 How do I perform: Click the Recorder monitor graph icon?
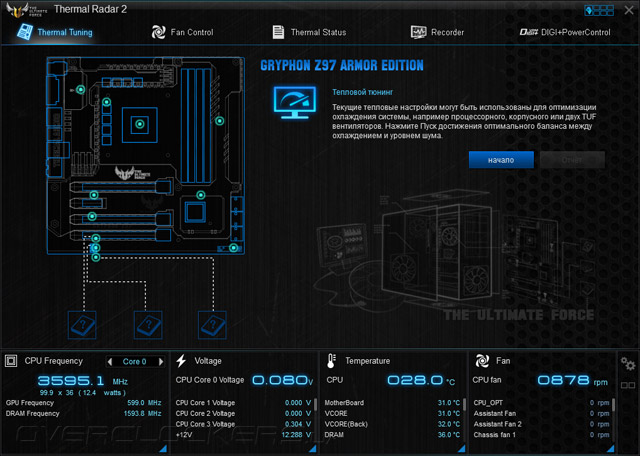pos(418,32)
